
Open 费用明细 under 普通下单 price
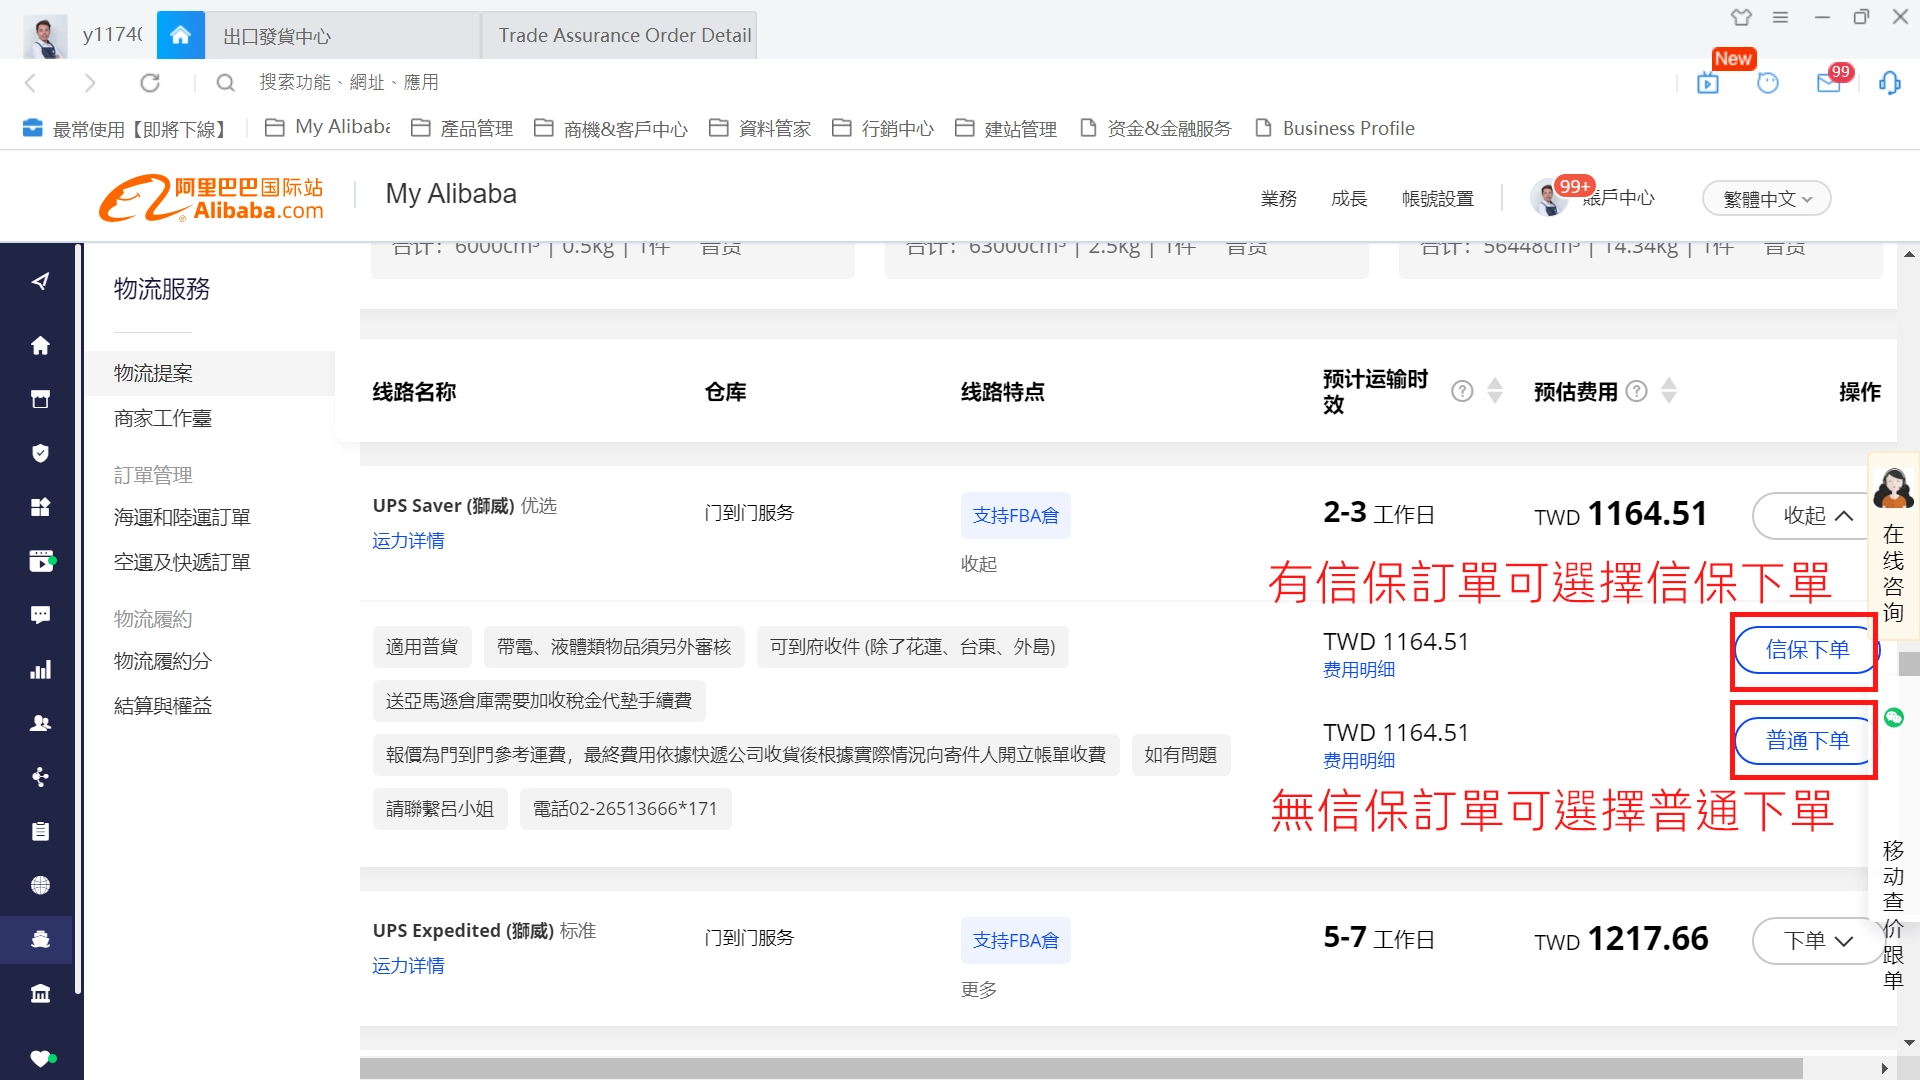[x=1359, y=761]
